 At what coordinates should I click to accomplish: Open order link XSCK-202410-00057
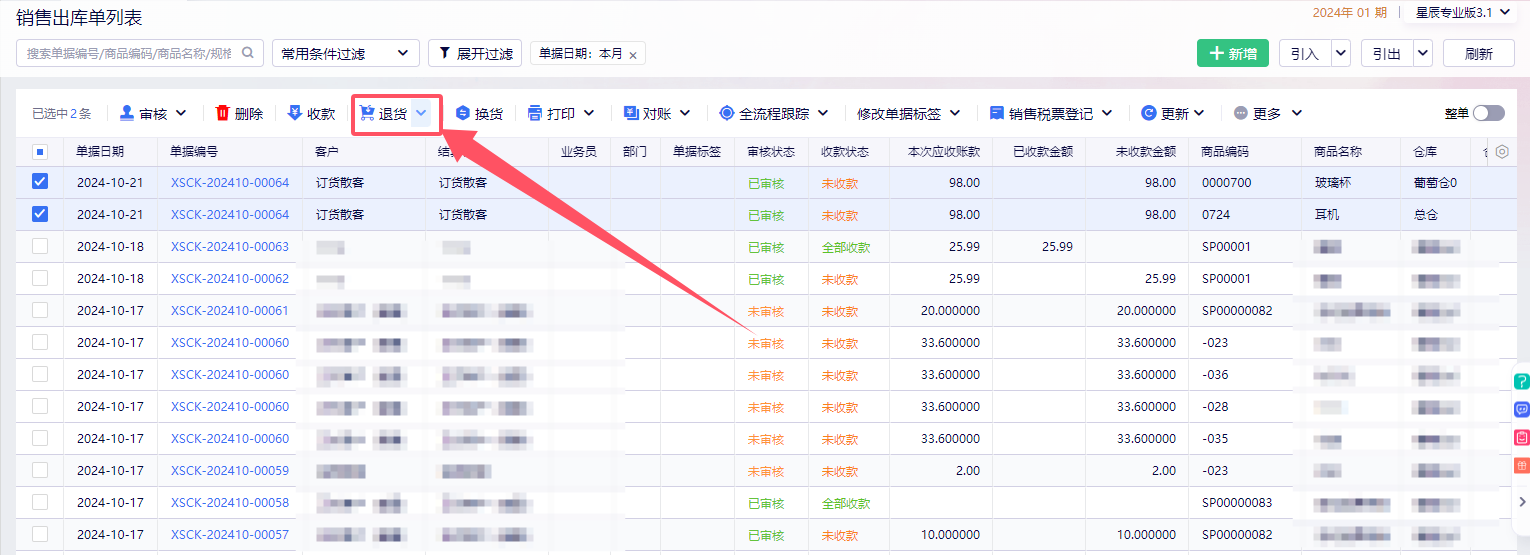coord(230,534)
